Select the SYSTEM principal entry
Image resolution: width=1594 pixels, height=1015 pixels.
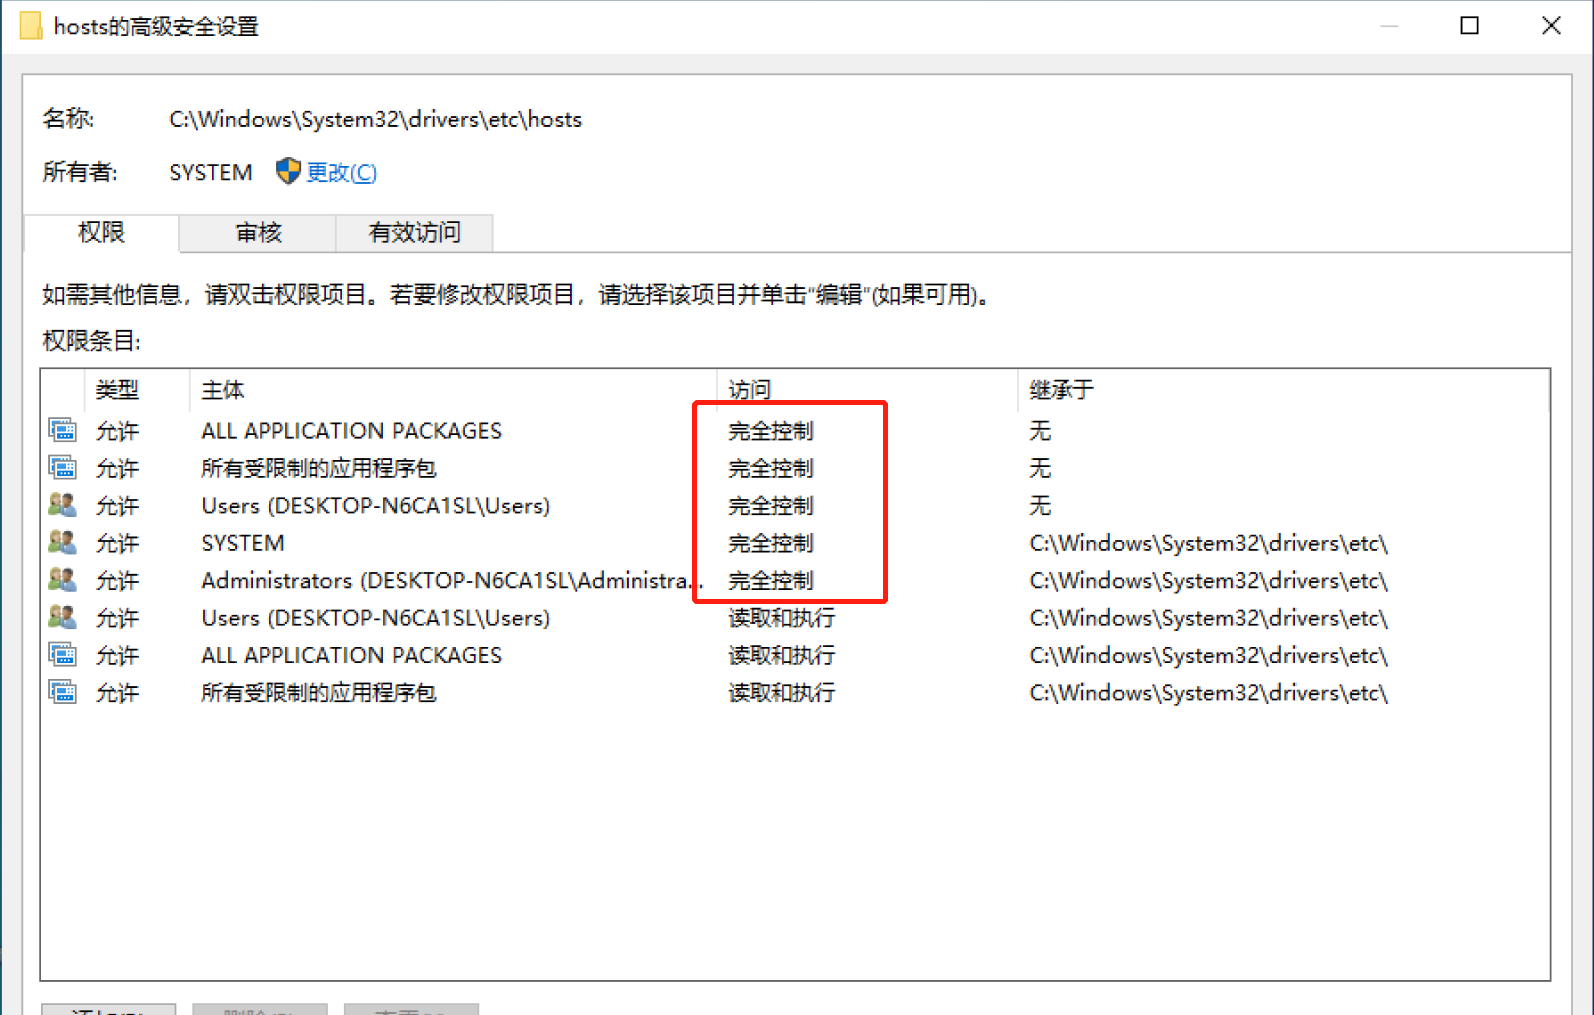click(795, 543)
